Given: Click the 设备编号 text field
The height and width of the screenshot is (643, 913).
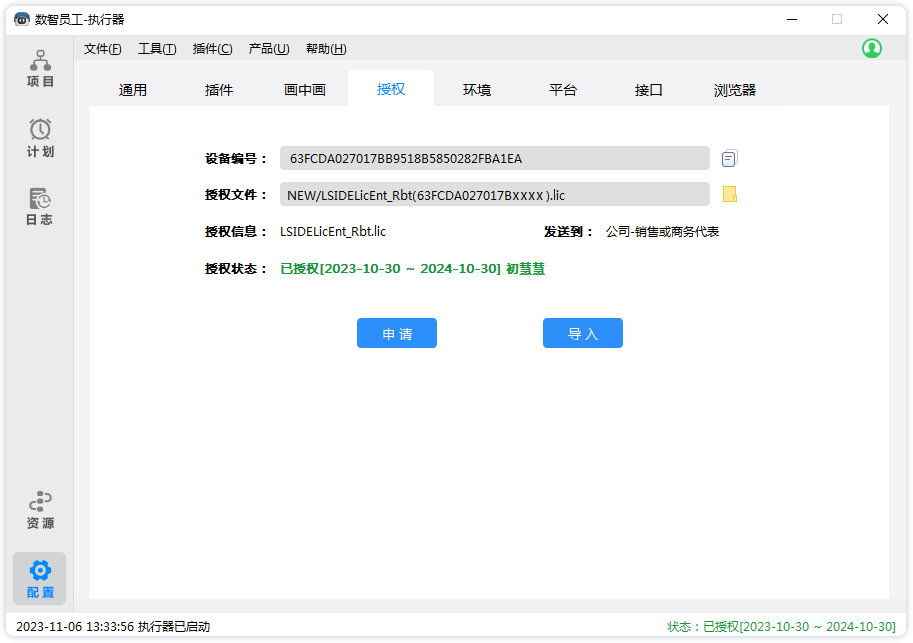Looking at the screenshot, I should coord(494,158).
